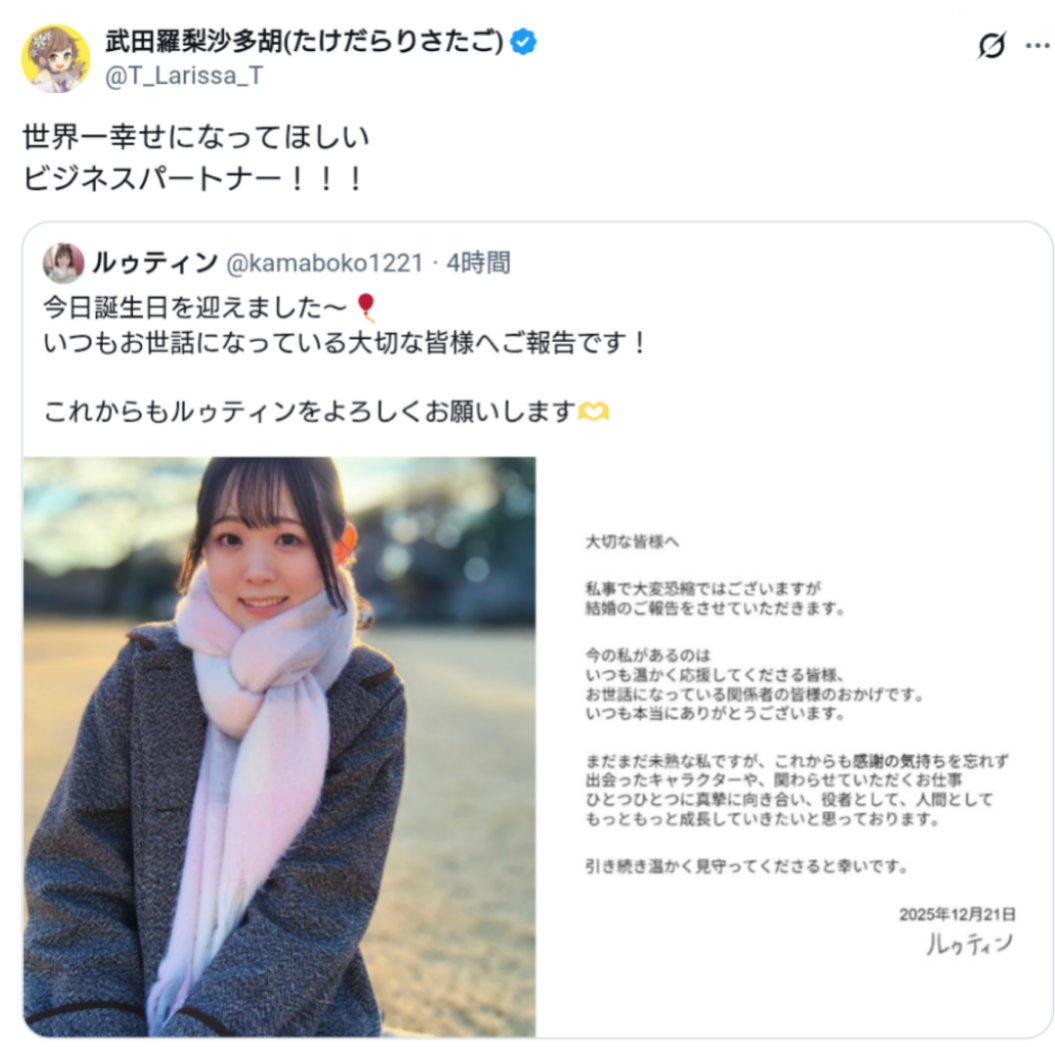This screenshot has height=1047, width=1055.
Task: Click the ビジネスパートナー!!! text line
Action: click(192, 179)
